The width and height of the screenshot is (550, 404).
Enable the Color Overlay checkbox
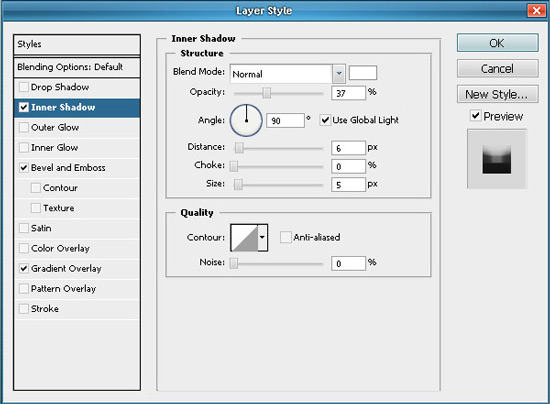coord(24,248)
